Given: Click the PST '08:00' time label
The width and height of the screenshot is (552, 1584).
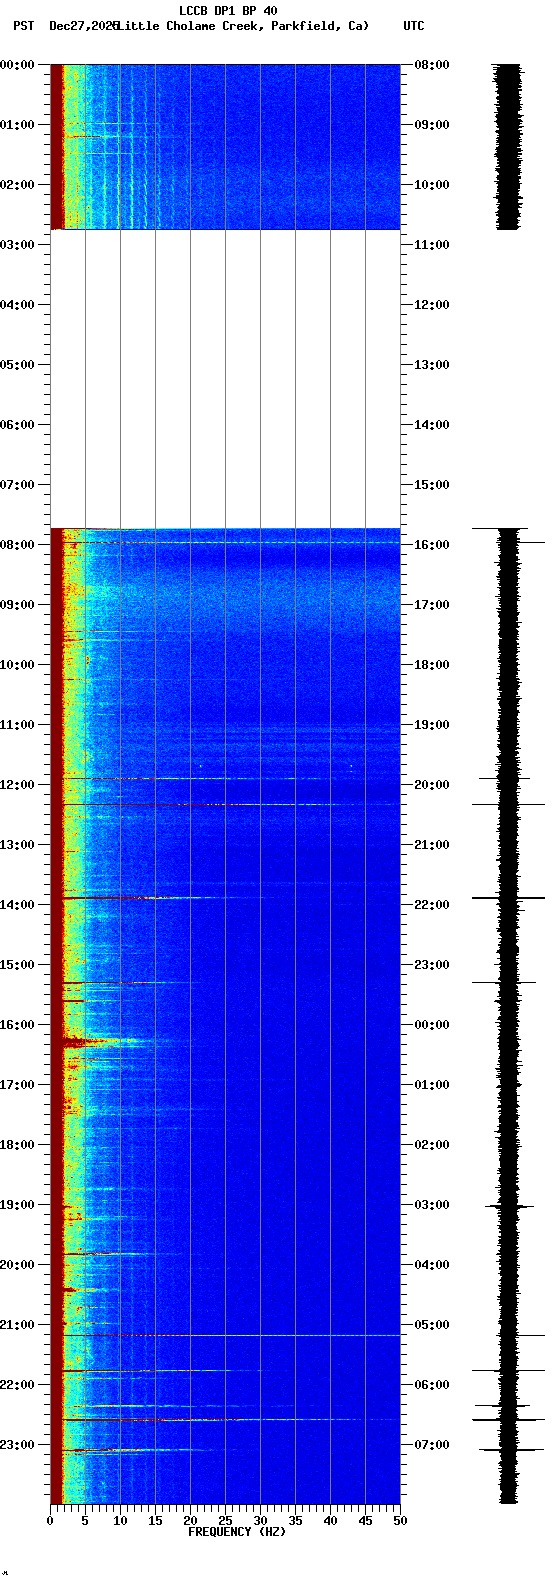Looking at the screenshot, I should [17, 545].
